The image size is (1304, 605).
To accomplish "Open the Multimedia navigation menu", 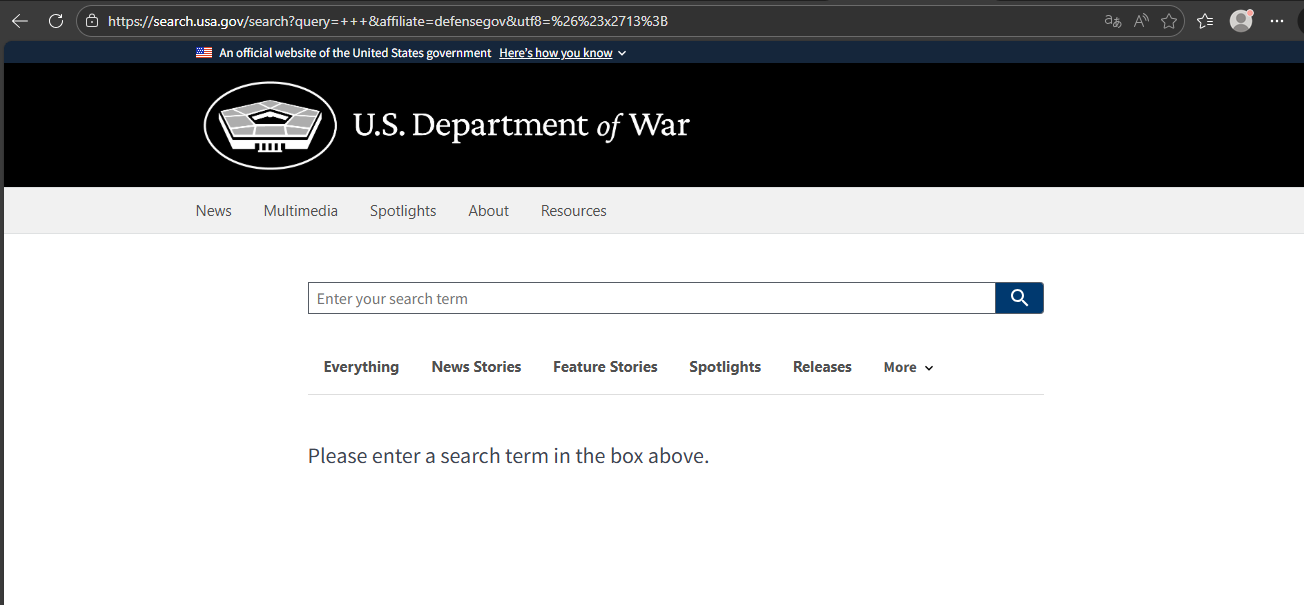I will [x=301, y=211].
